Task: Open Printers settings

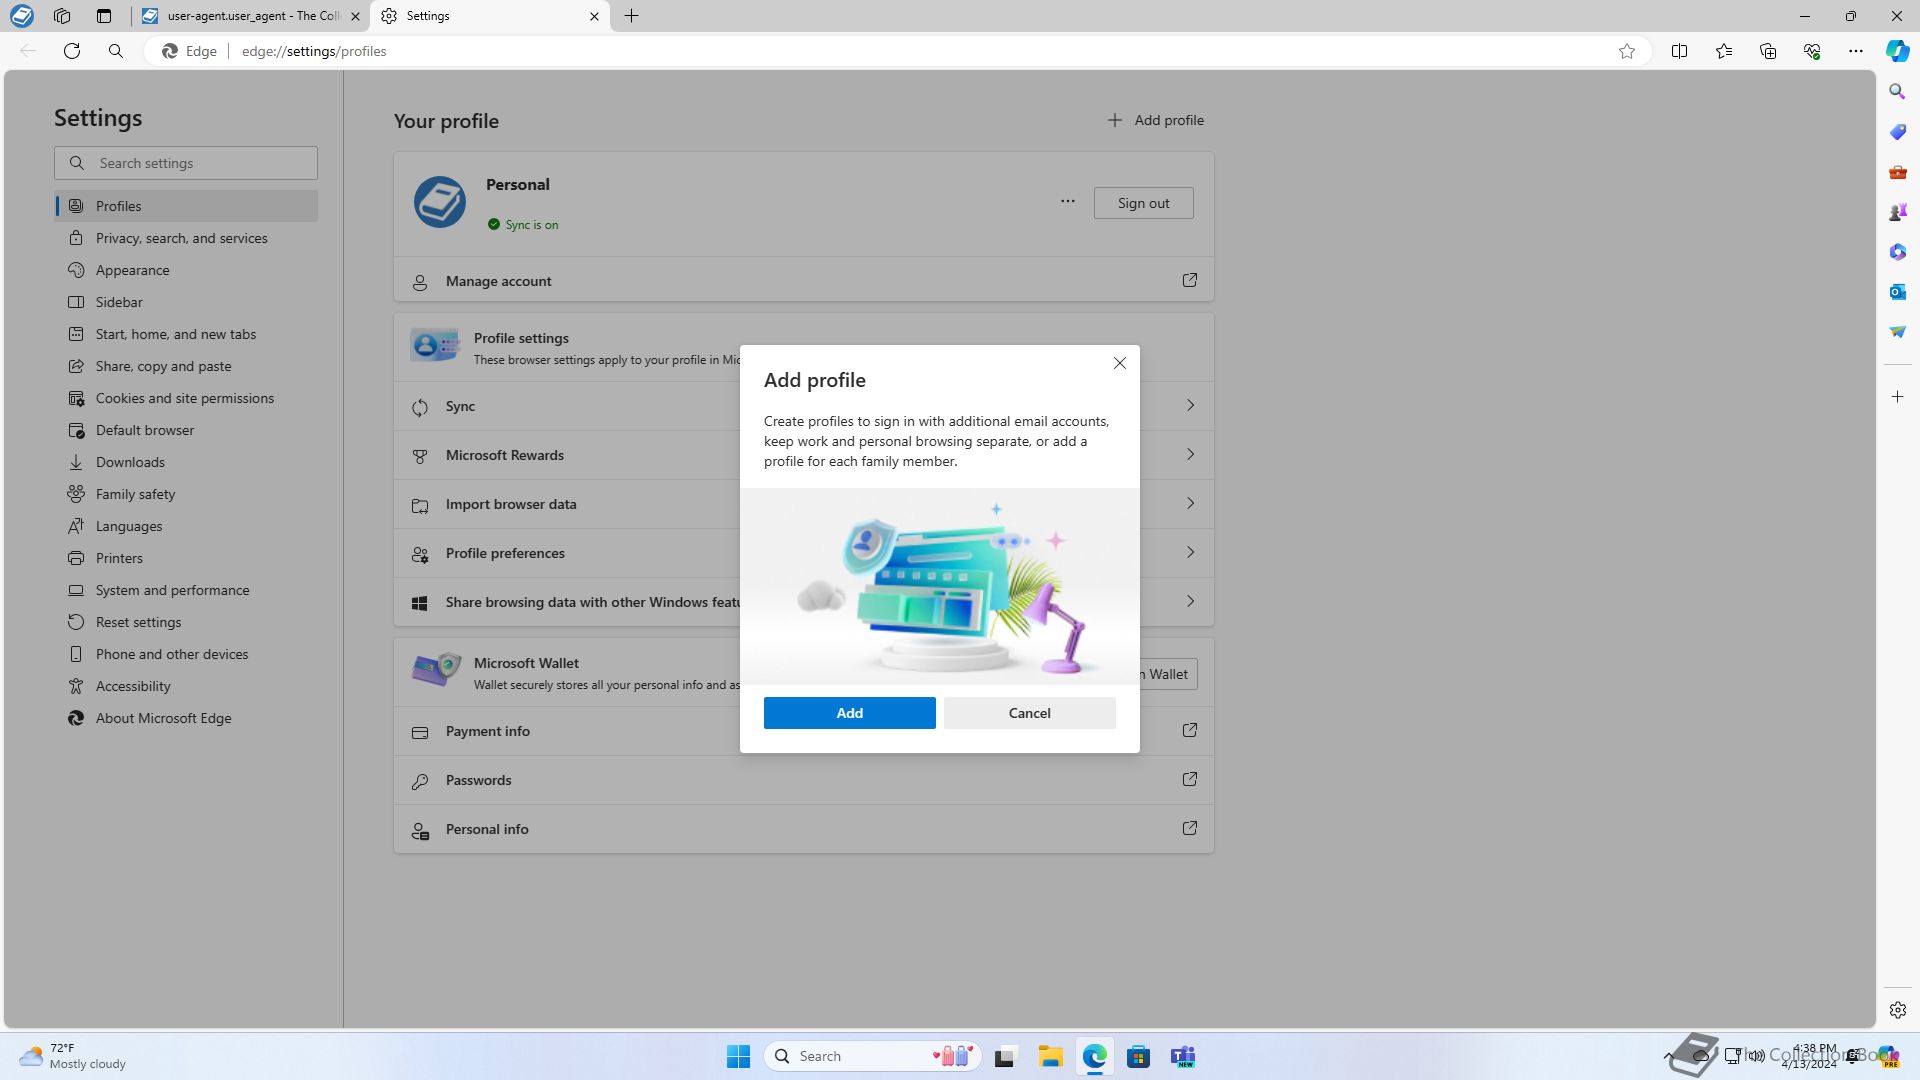Action: pyautogui.click(x=186, y=558)
